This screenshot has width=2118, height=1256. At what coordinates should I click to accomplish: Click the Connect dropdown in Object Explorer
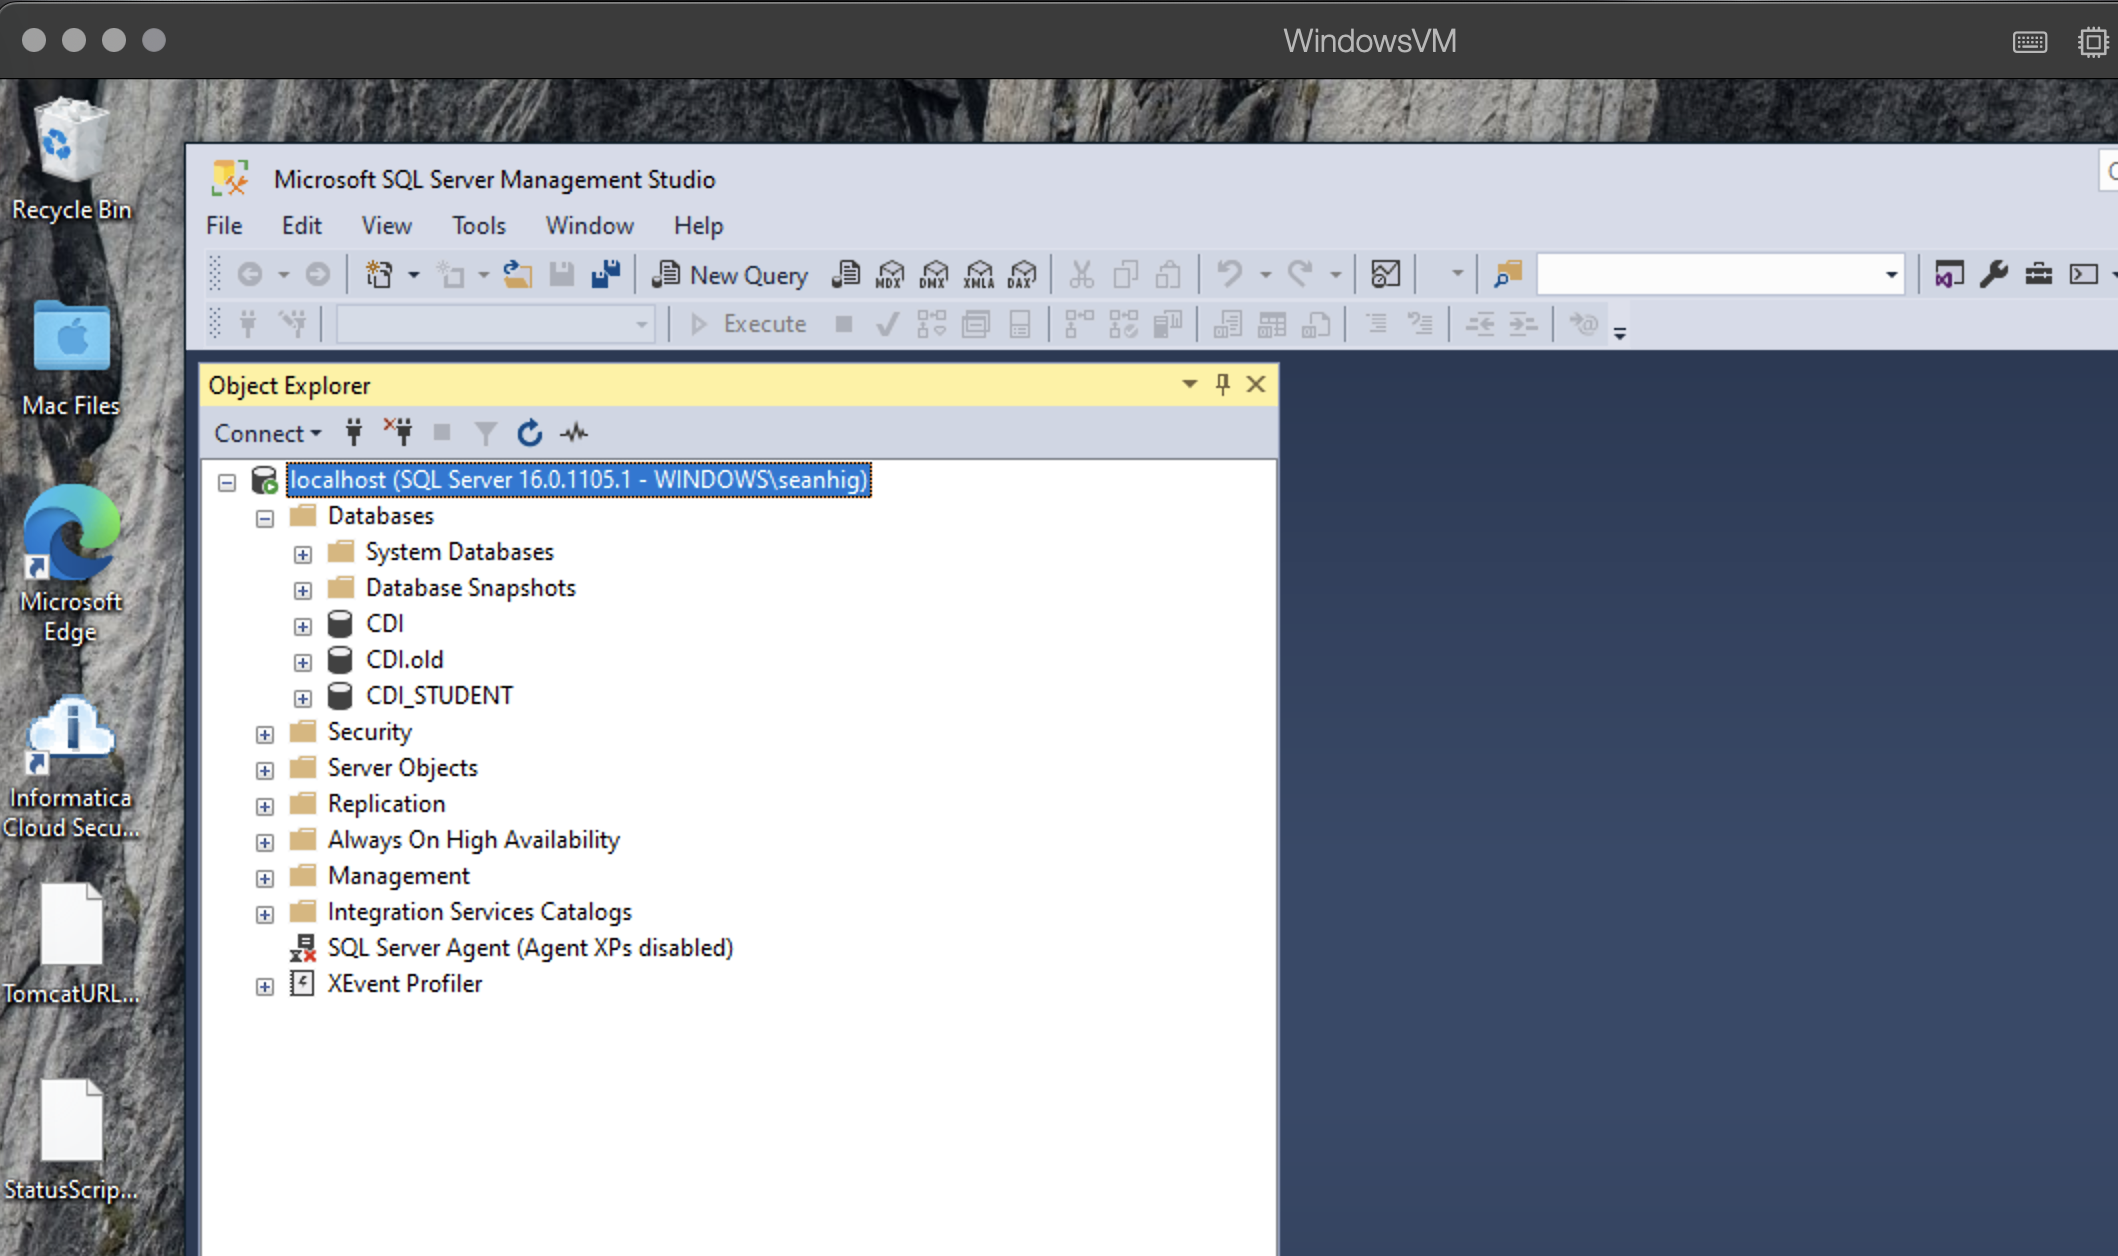point(267,434)
